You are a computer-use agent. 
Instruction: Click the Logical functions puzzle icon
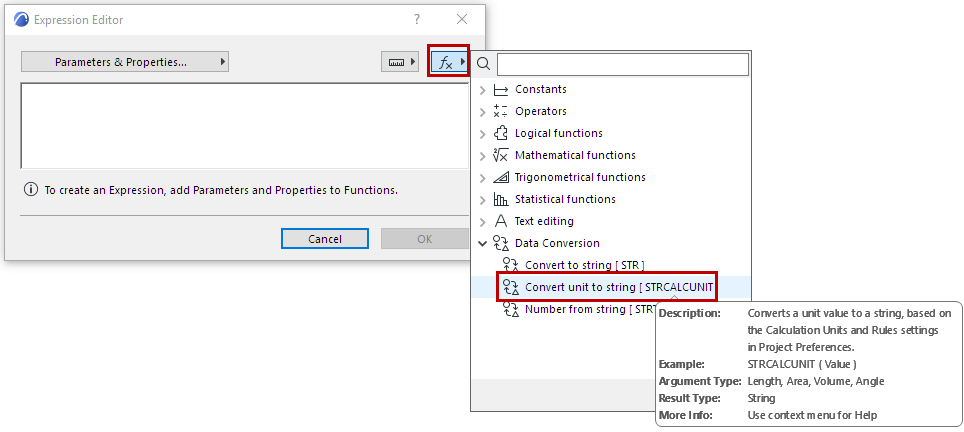501,134
